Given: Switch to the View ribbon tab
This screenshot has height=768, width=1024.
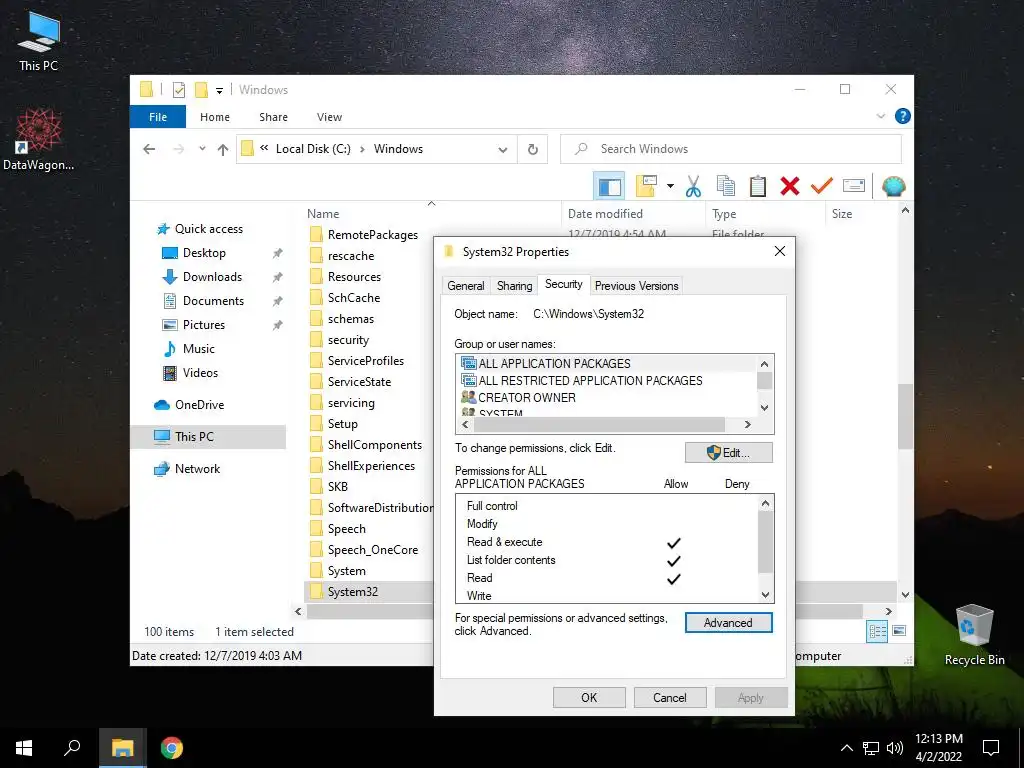Looking at the screenshot, I should tap(329, 117).
